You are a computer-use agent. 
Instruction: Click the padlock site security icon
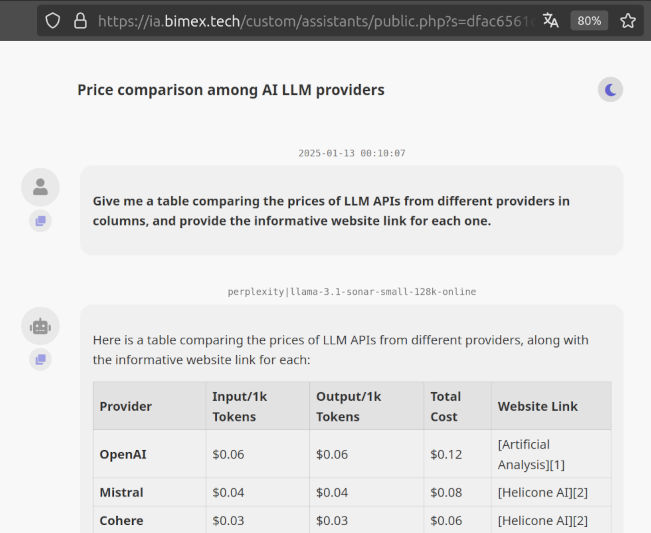pos(80,20)
